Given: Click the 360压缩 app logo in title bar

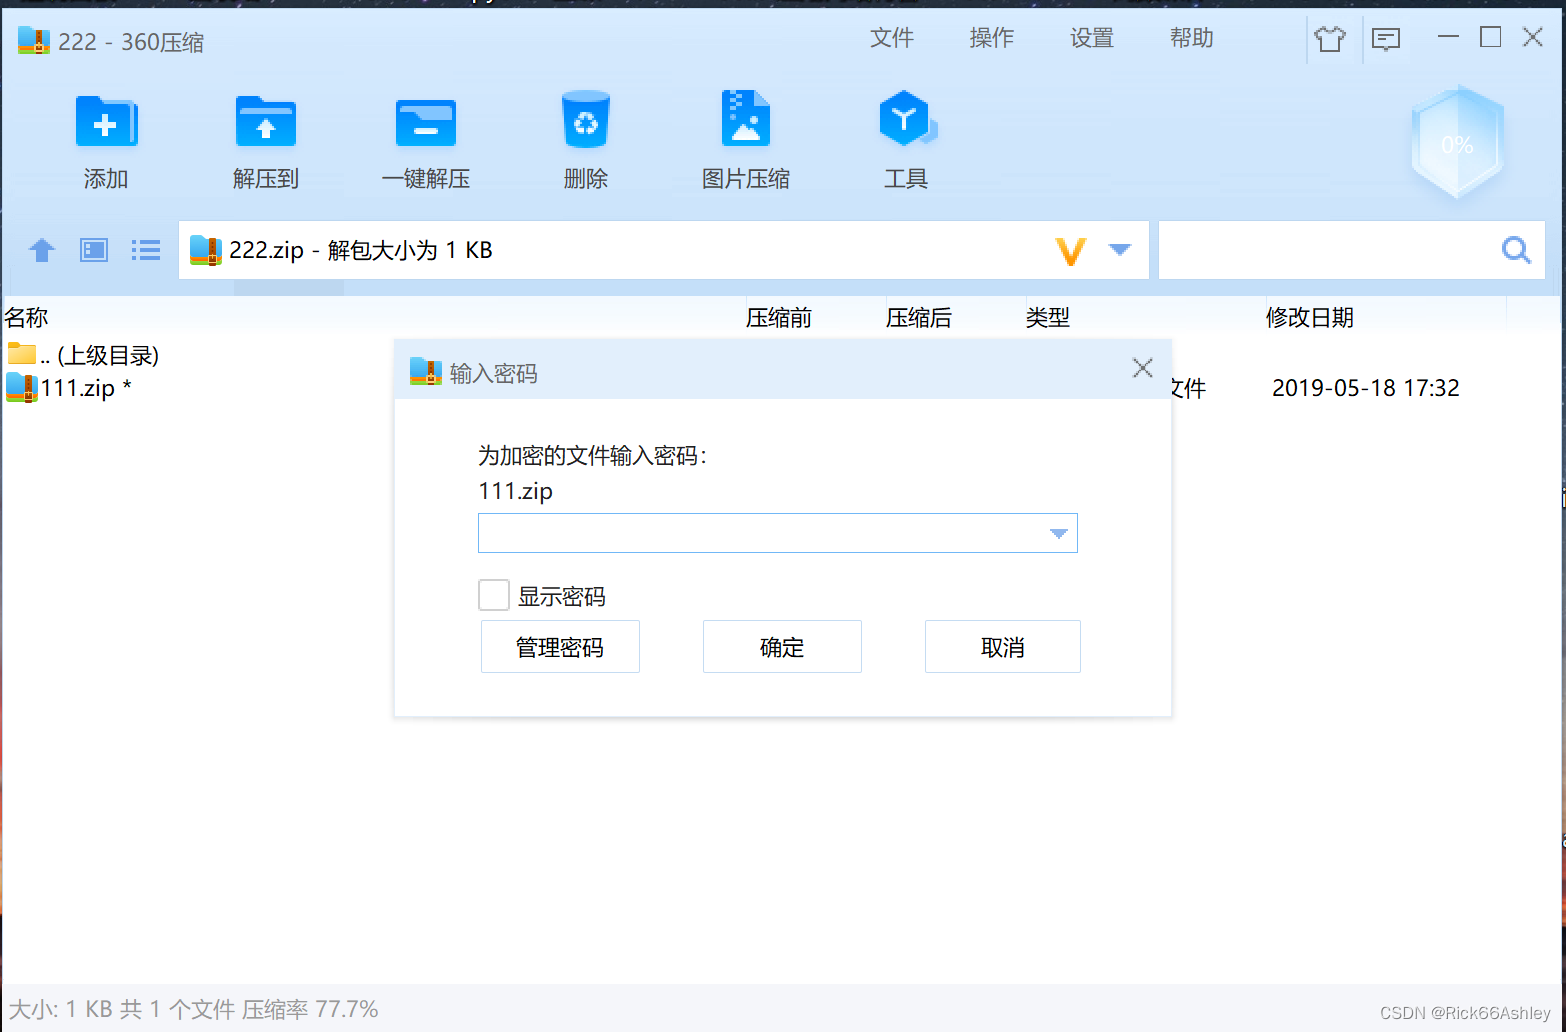Looking at the screenshot, I should point(34,40).
